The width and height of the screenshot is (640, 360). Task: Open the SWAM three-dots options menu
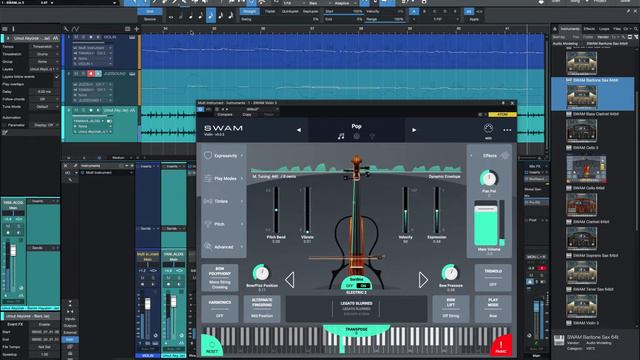507,130
